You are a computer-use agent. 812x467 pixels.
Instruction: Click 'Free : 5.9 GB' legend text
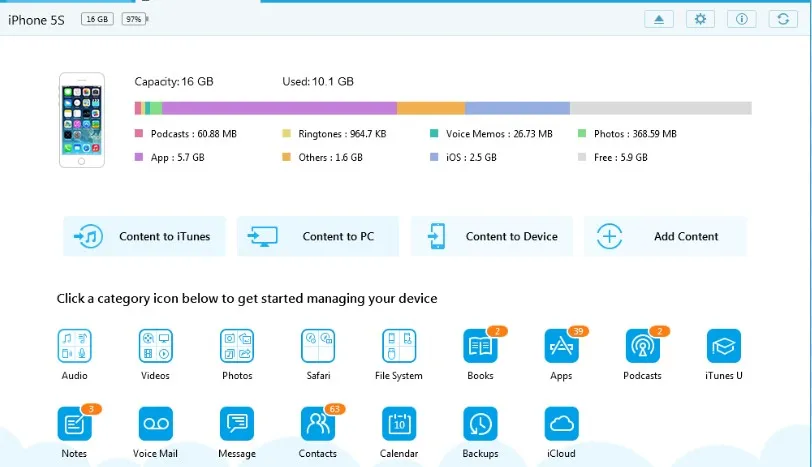pyautogui.click(x=620, y=157)
